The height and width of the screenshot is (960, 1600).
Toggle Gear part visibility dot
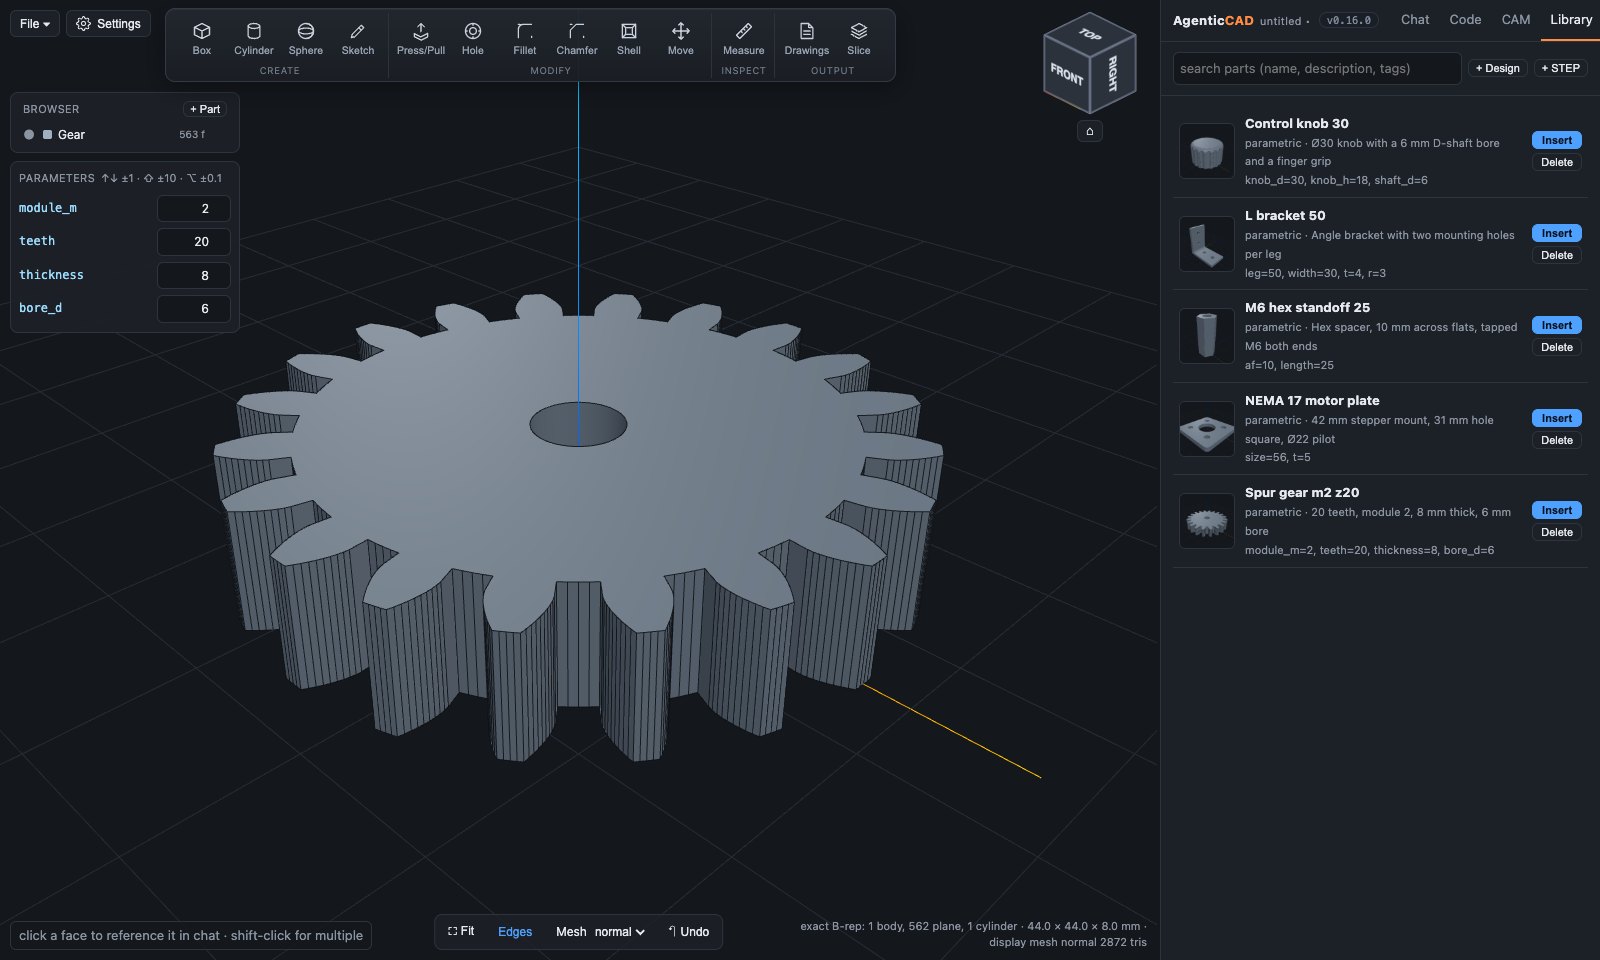pos(29,134)
